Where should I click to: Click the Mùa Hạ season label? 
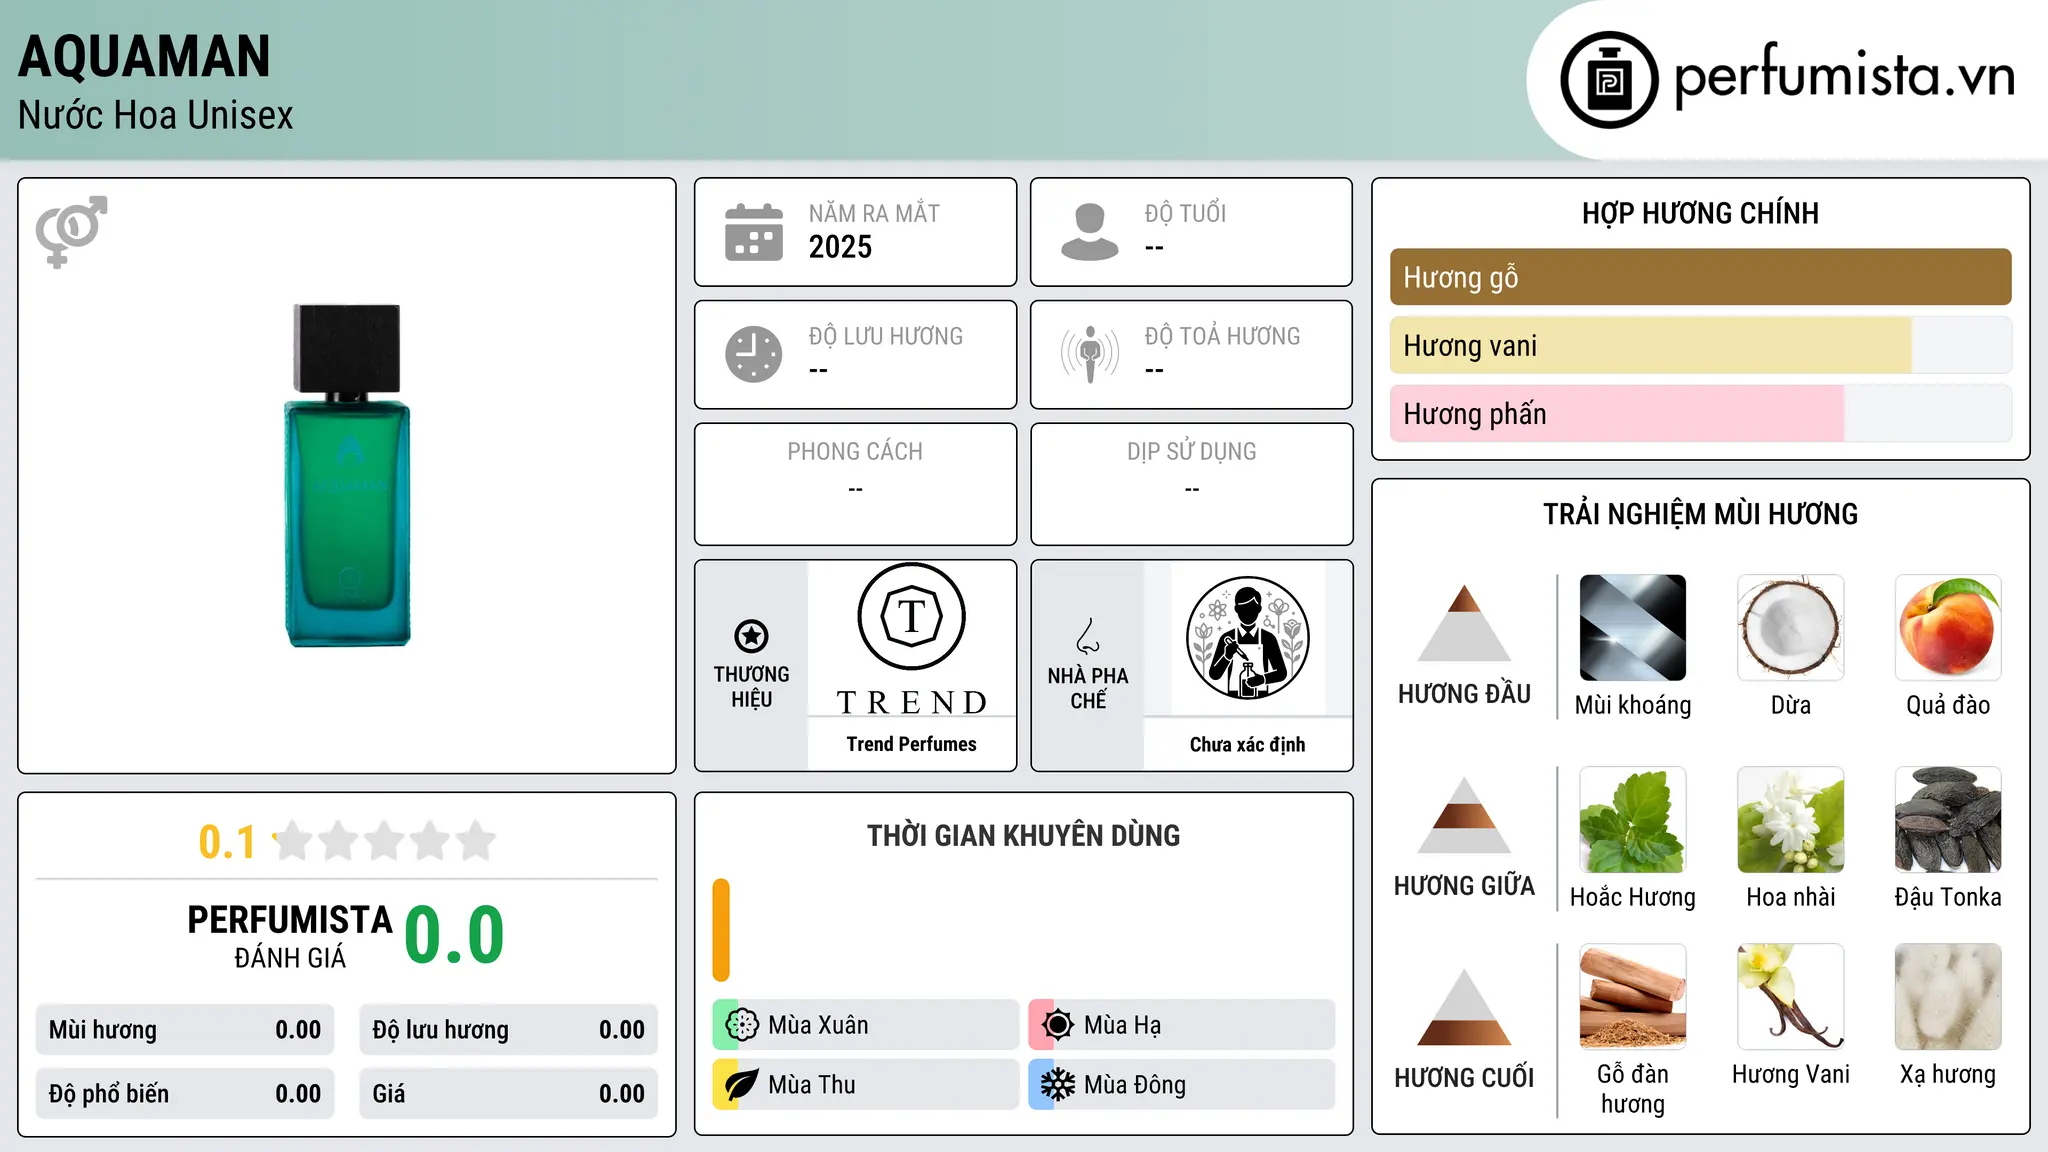pos(1122,1025)
